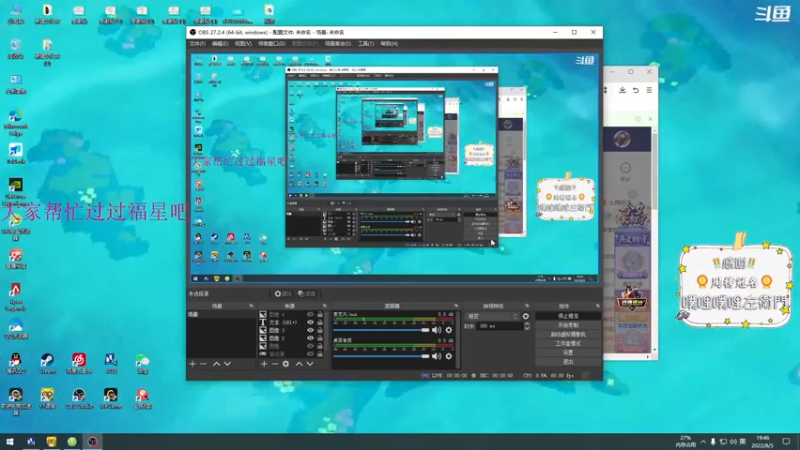Toggle the lock on source 图像 2

point(320,338)
